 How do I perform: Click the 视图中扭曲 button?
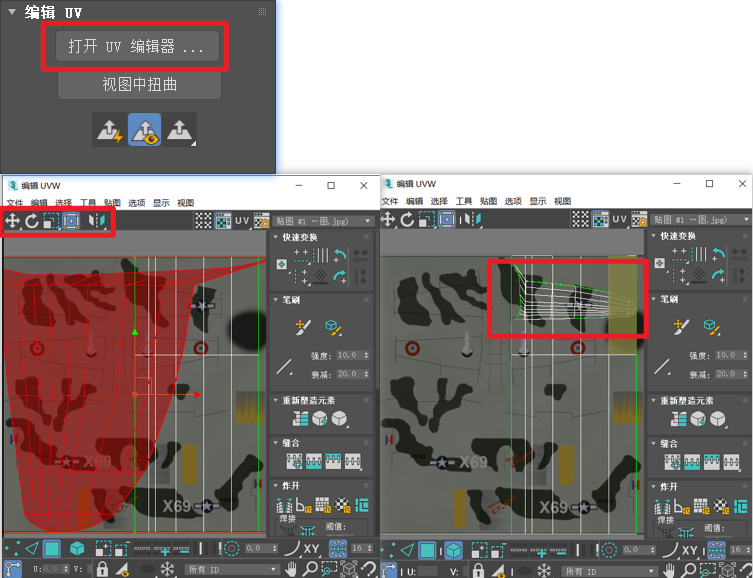point(139,85)
